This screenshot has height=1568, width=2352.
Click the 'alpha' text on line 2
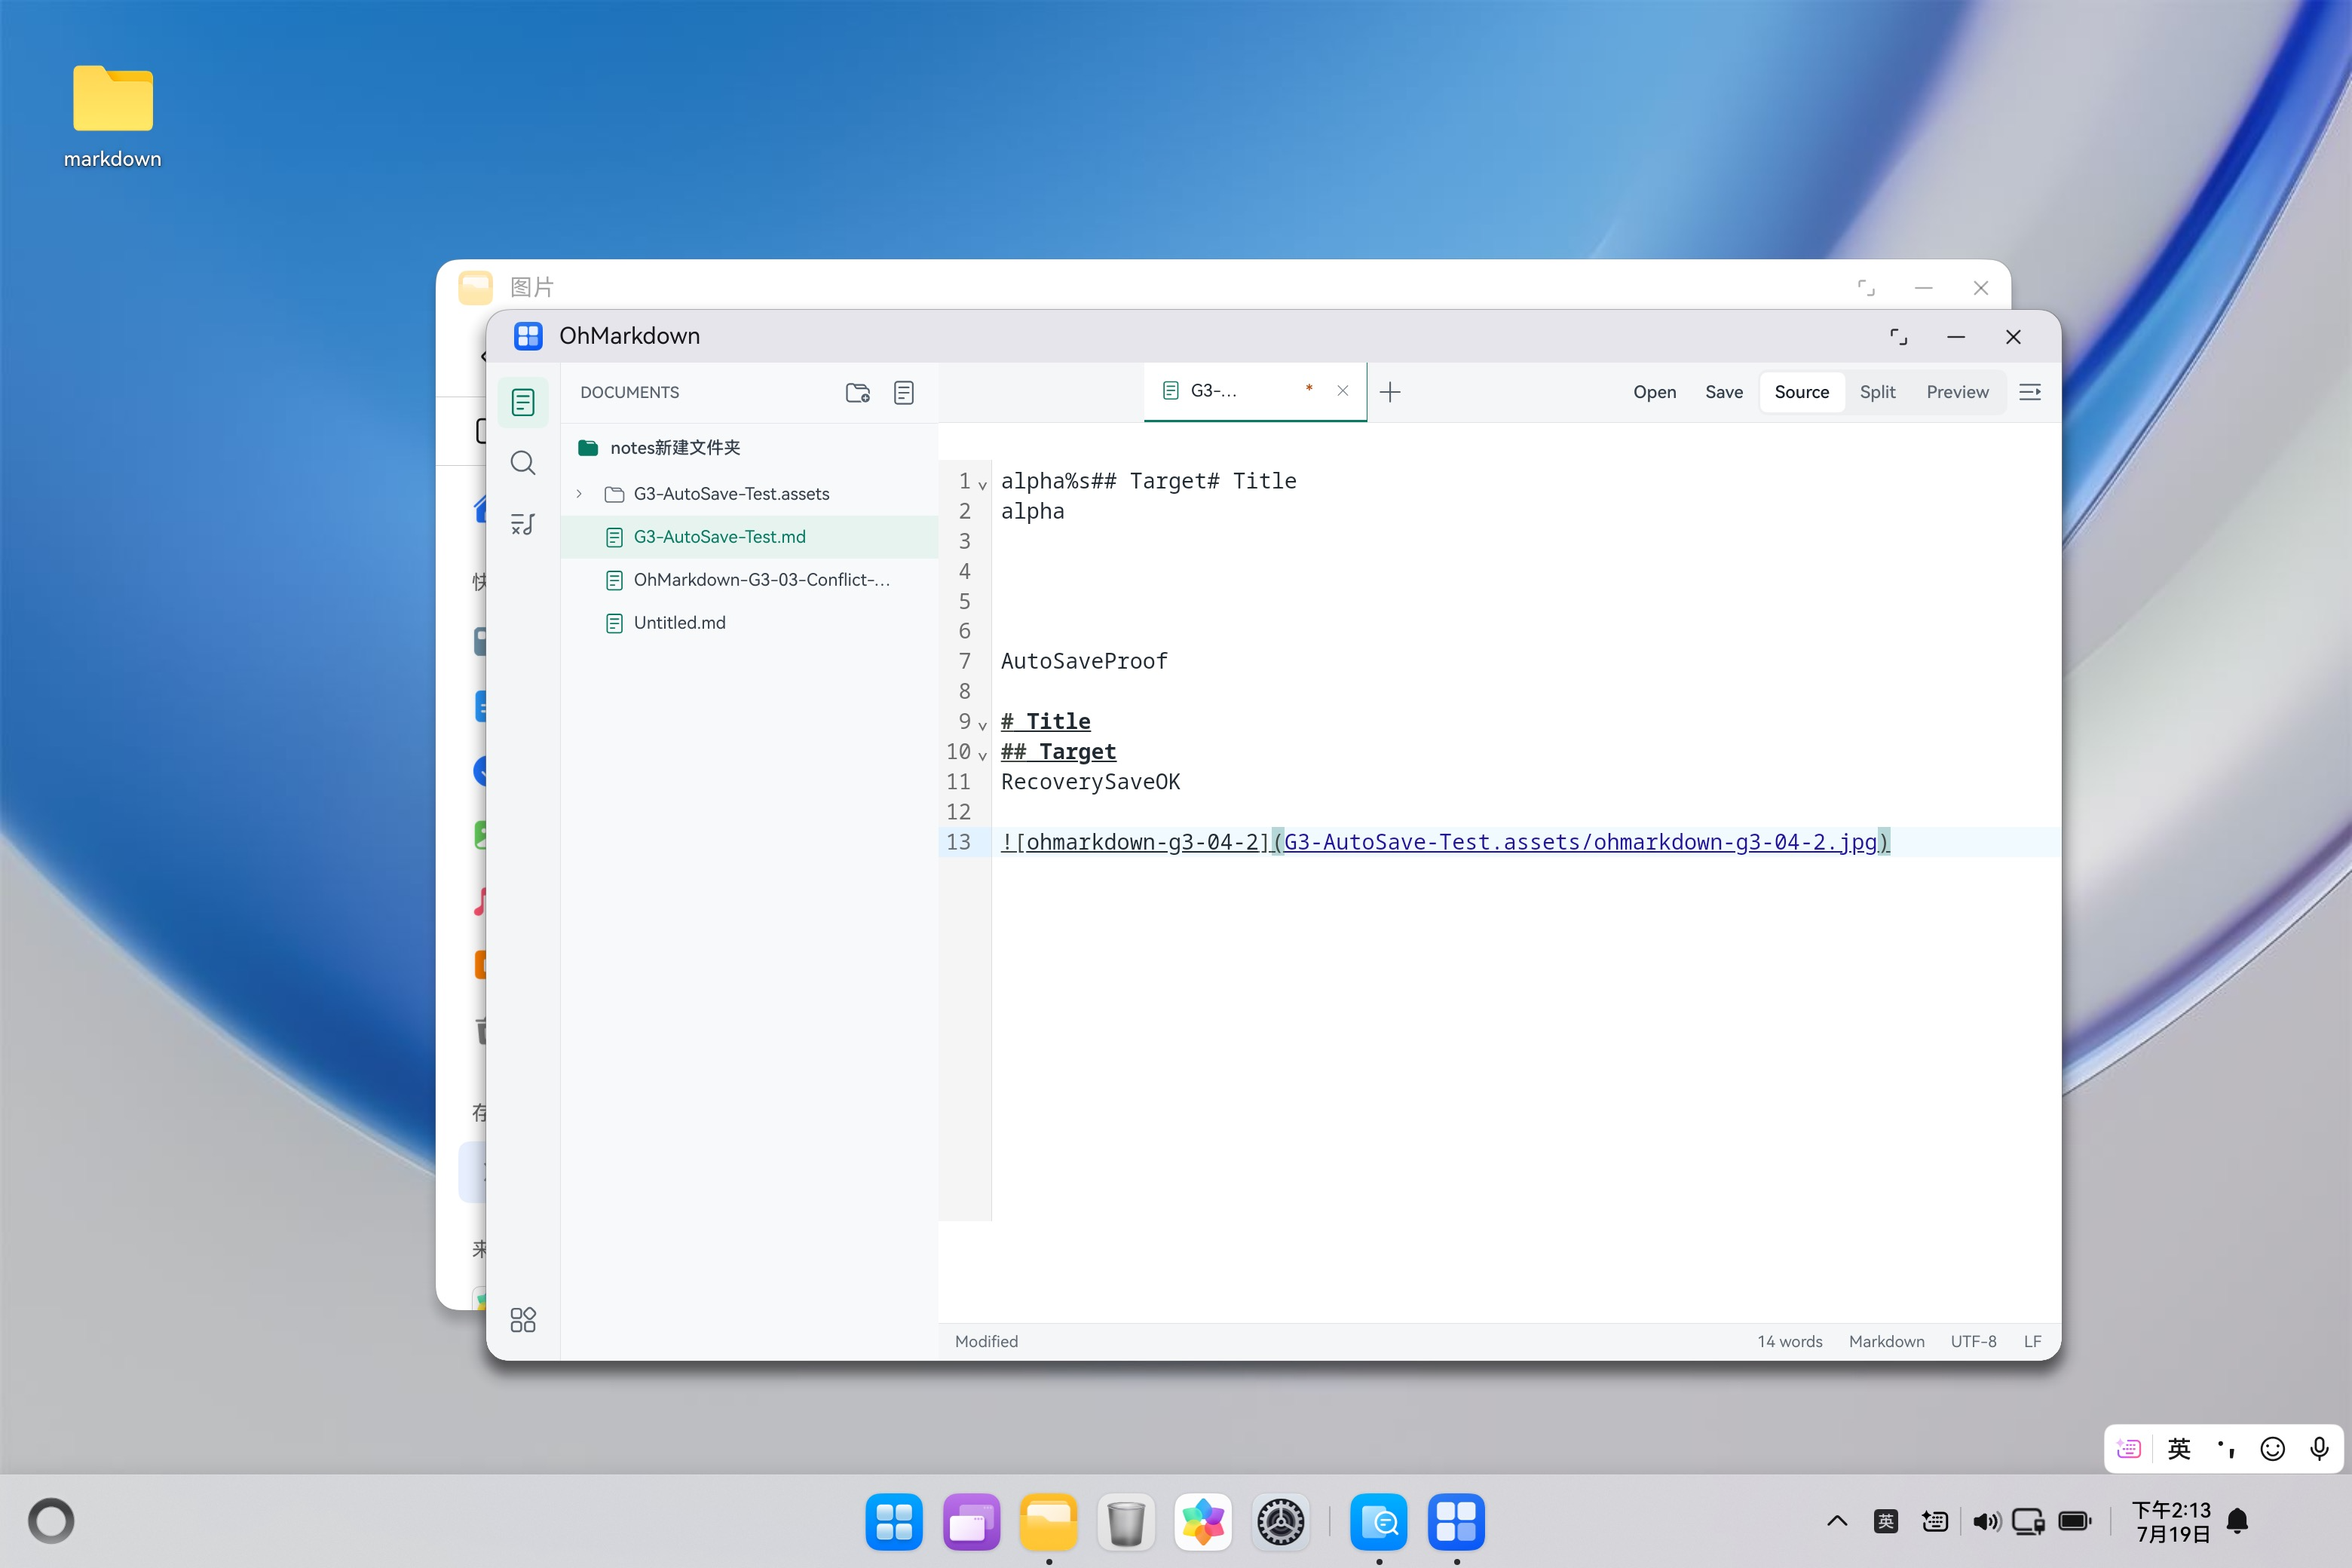pos(1032,511)
